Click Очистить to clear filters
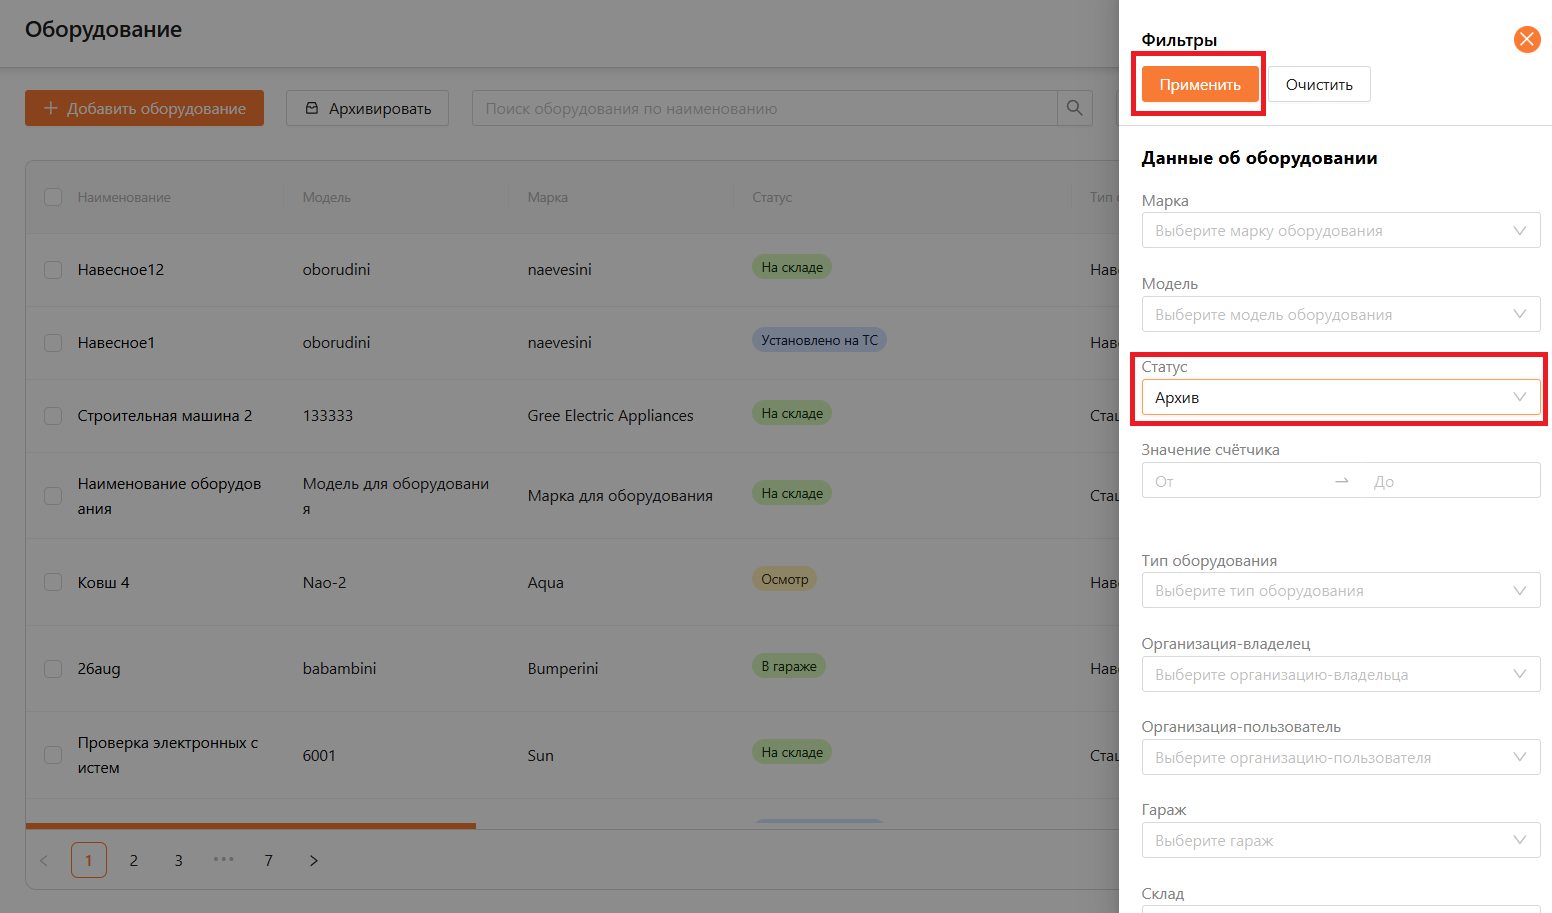 (1318, 85)
